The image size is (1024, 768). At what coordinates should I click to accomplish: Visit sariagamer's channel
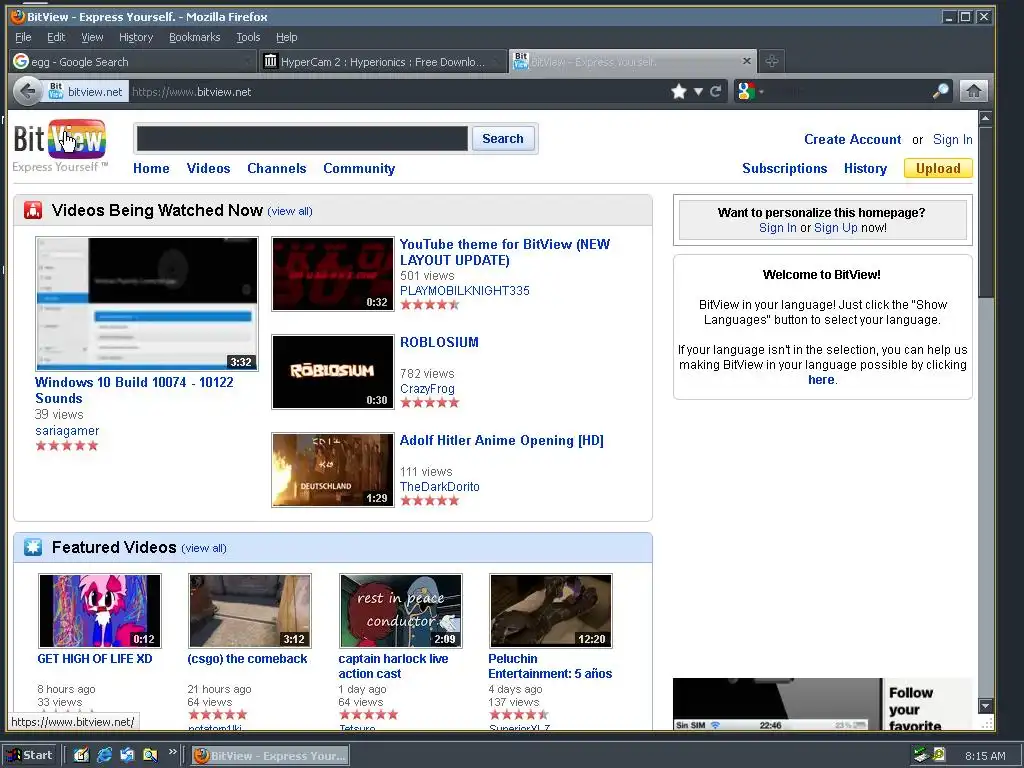click(67, 430)
